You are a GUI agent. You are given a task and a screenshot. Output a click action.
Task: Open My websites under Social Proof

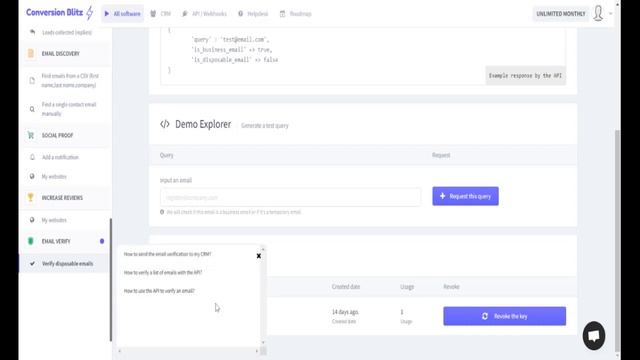click(54, 177)
